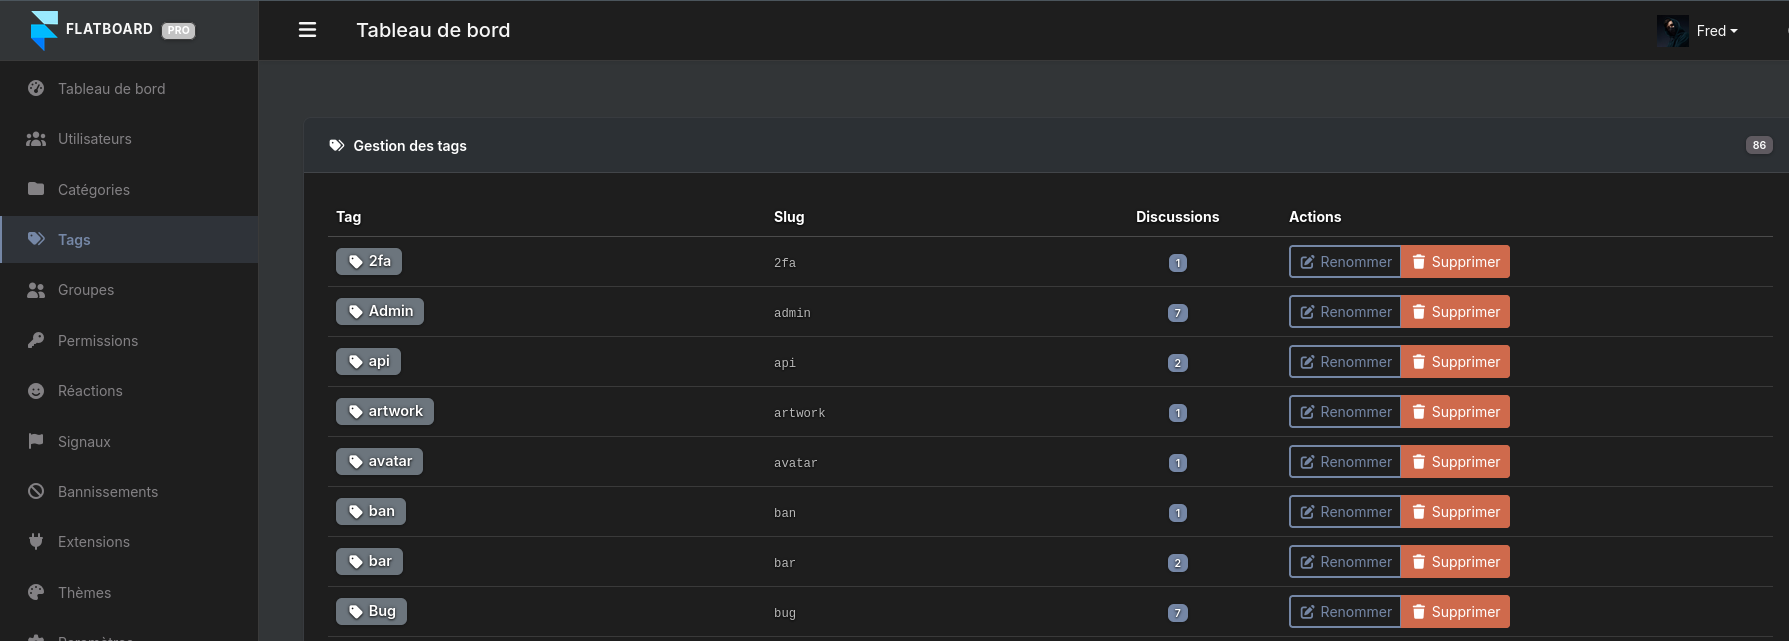1789x641 pixels.
Task: Rename the 2fa tag
Action: [1345, 262]
